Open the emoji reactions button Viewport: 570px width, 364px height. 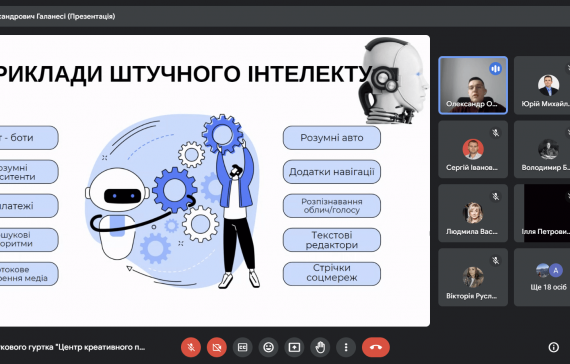pyautogui.click(x=268, y=347)
